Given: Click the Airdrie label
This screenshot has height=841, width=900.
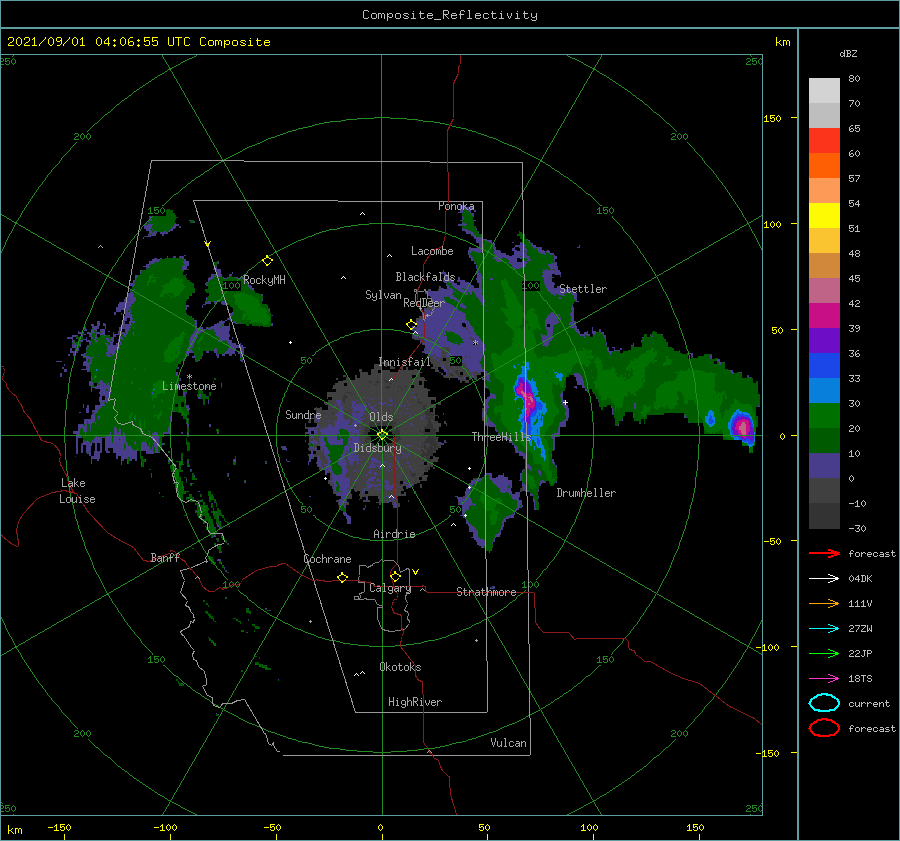Looking at the screenshot, I should click(394, 534).
